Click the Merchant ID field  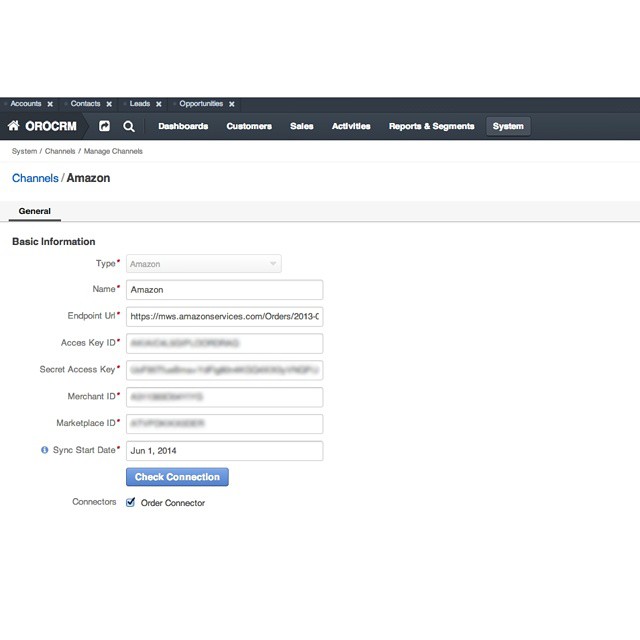tap(224, 397)
